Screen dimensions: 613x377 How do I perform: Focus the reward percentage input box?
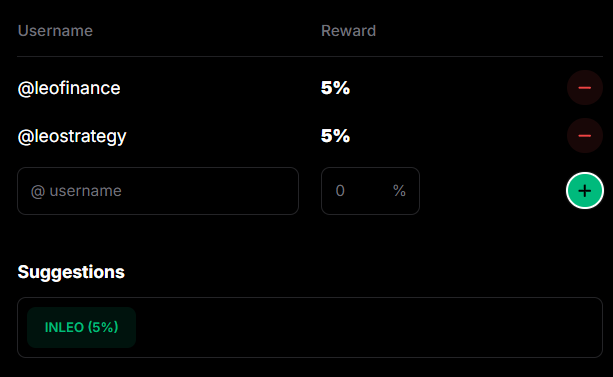(370, 191)
